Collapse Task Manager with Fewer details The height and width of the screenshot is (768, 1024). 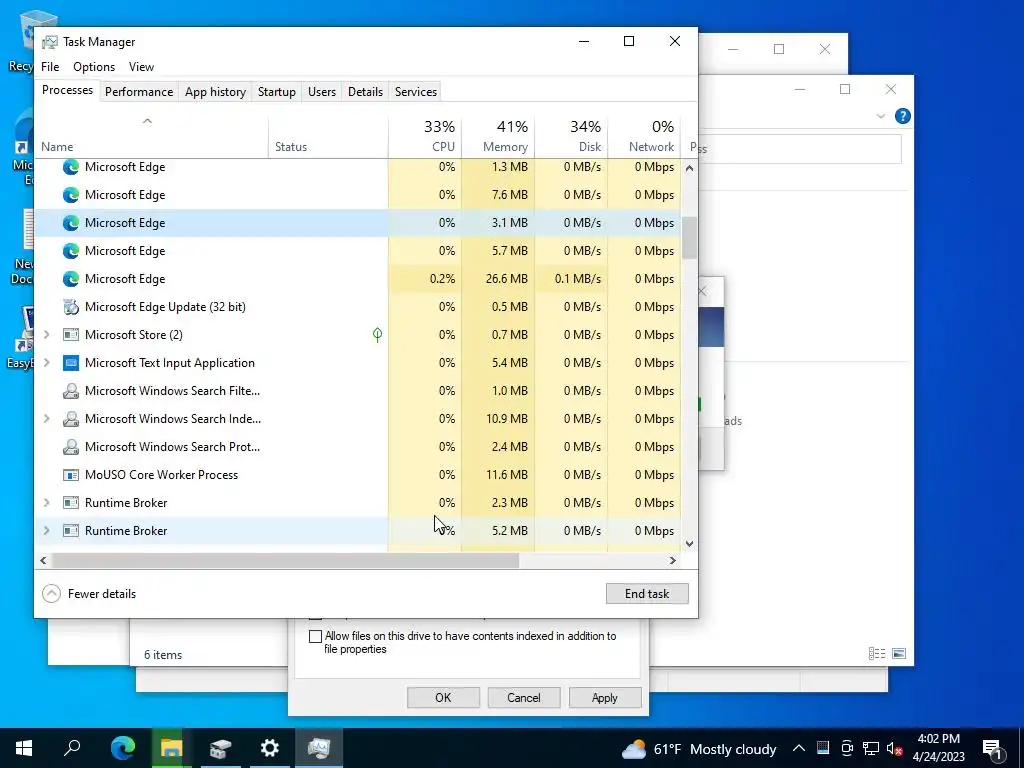pos(89,594)
